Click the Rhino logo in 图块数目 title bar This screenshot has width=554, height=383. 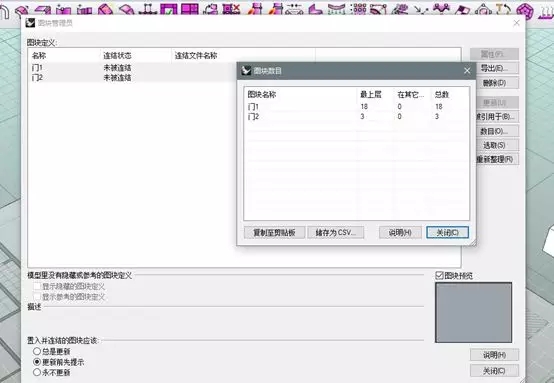pos(246,70)
